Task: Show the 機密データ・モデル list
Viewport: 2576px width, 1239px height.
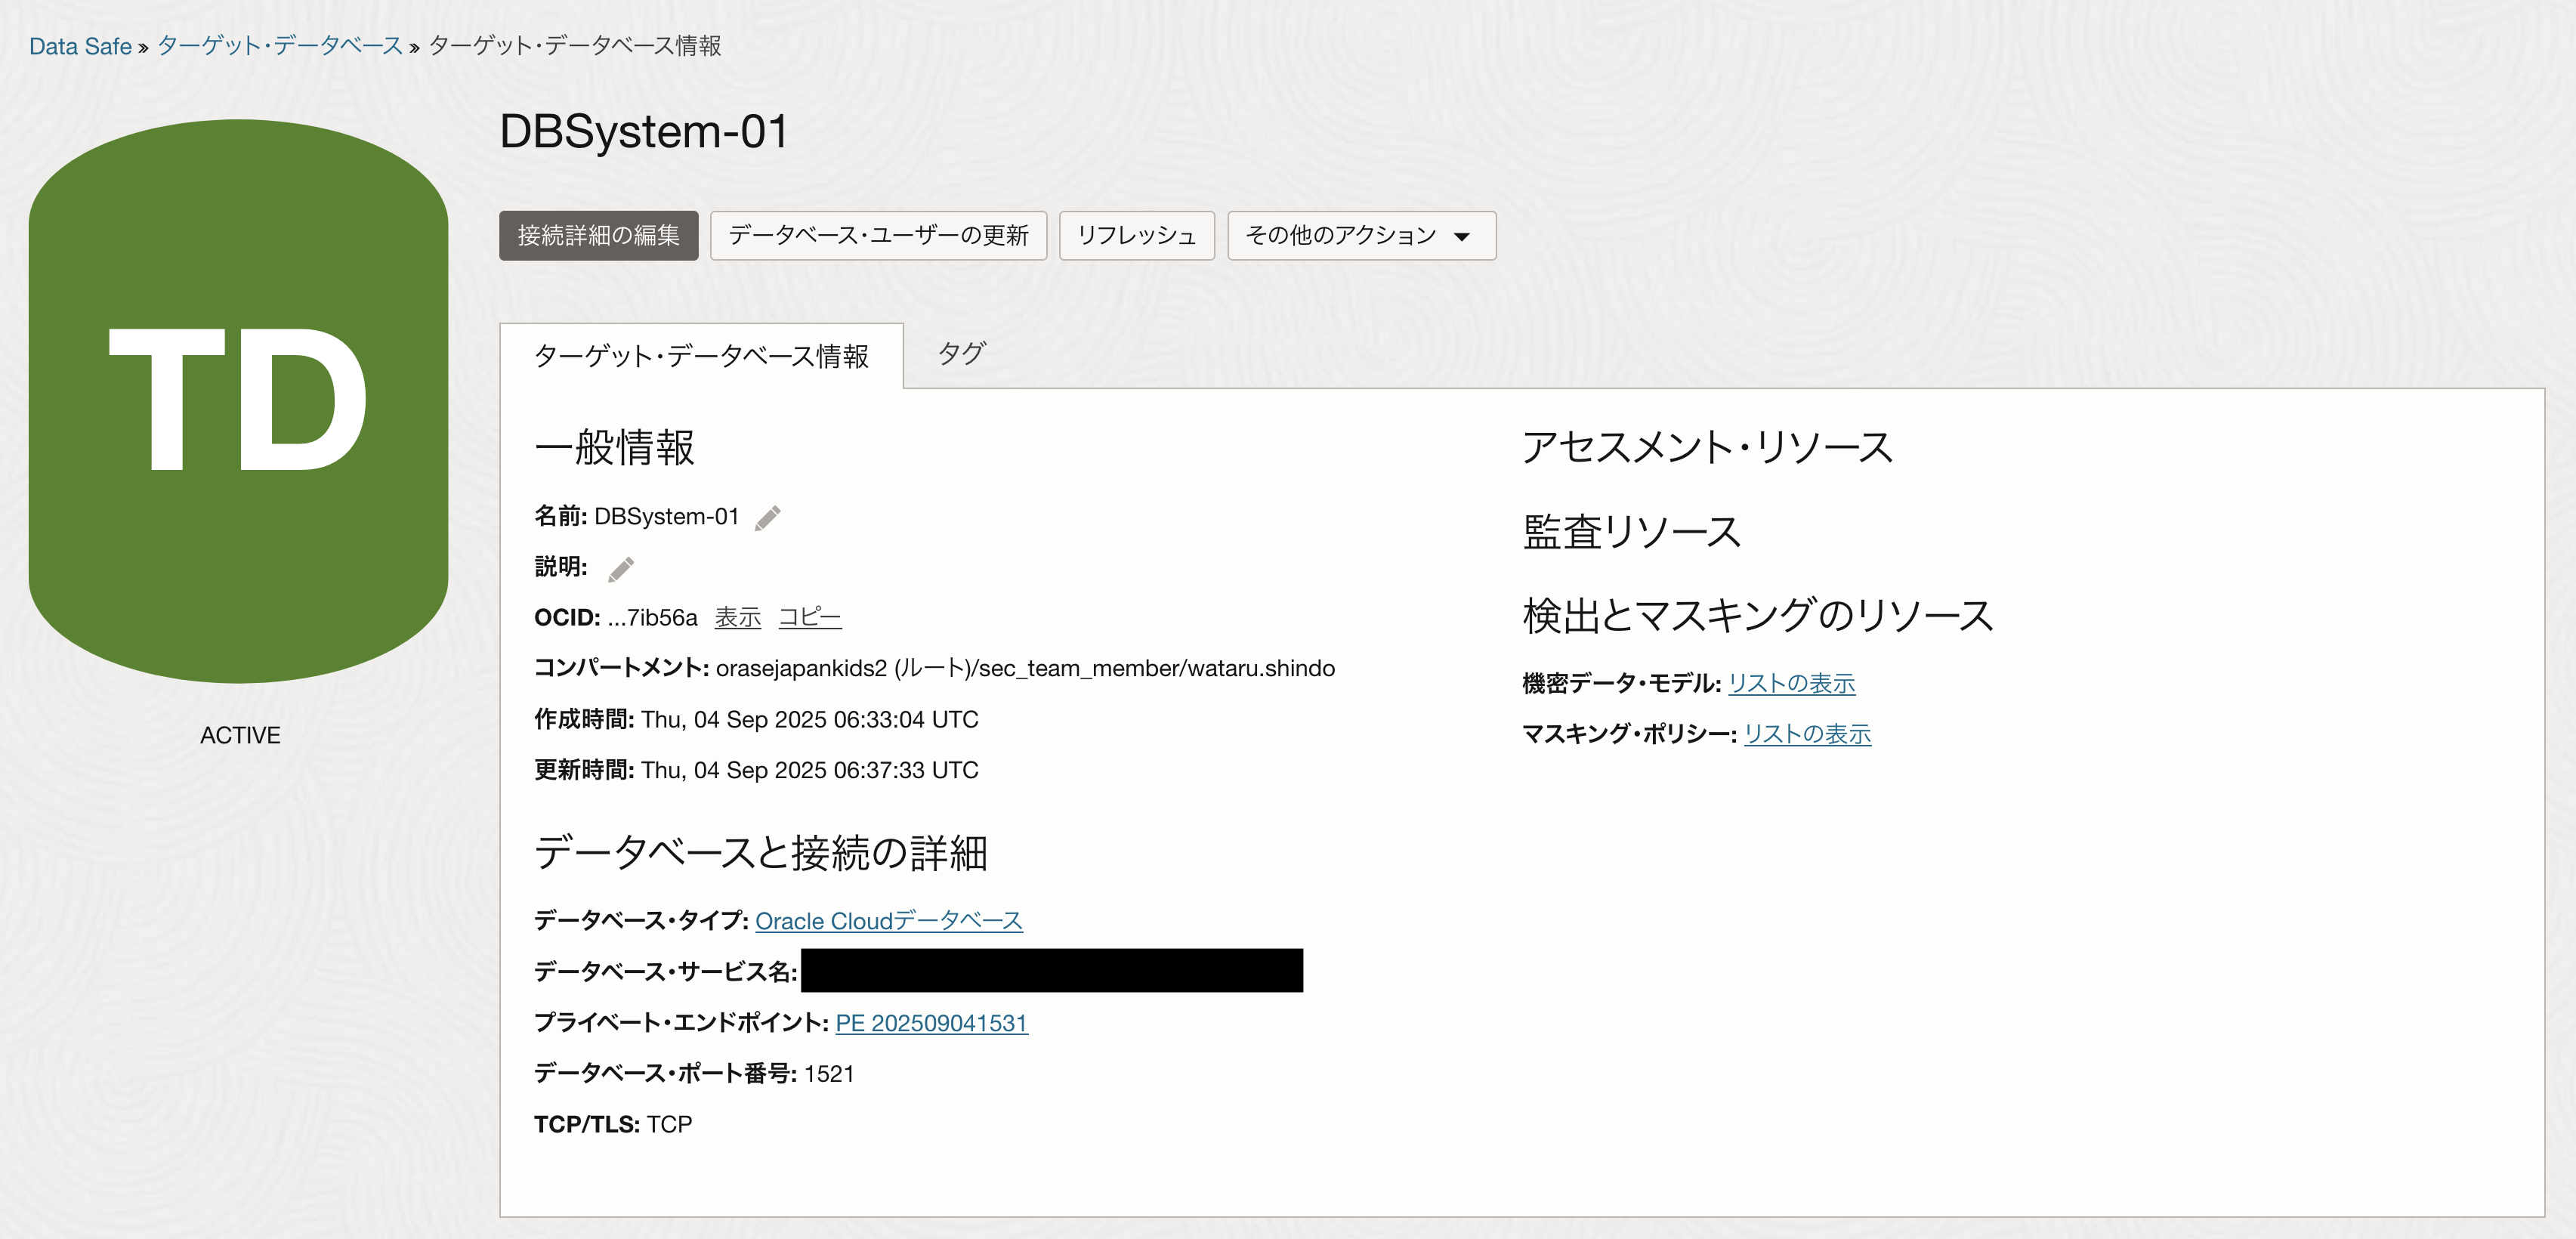Action: 1790,684
